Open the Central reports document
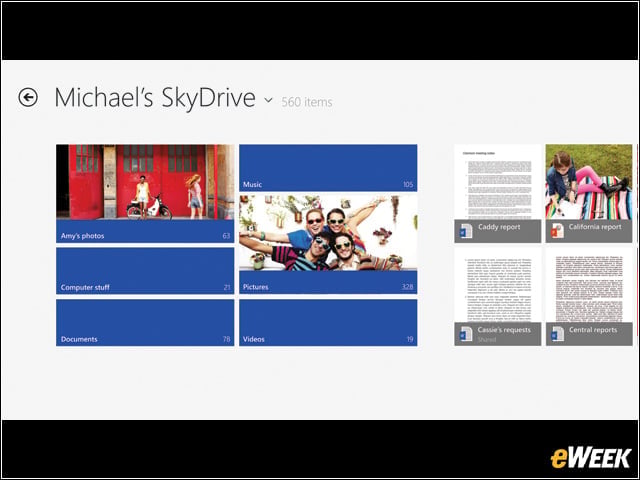Viewport: 640px width, 480px height. [x=589, y=297]
